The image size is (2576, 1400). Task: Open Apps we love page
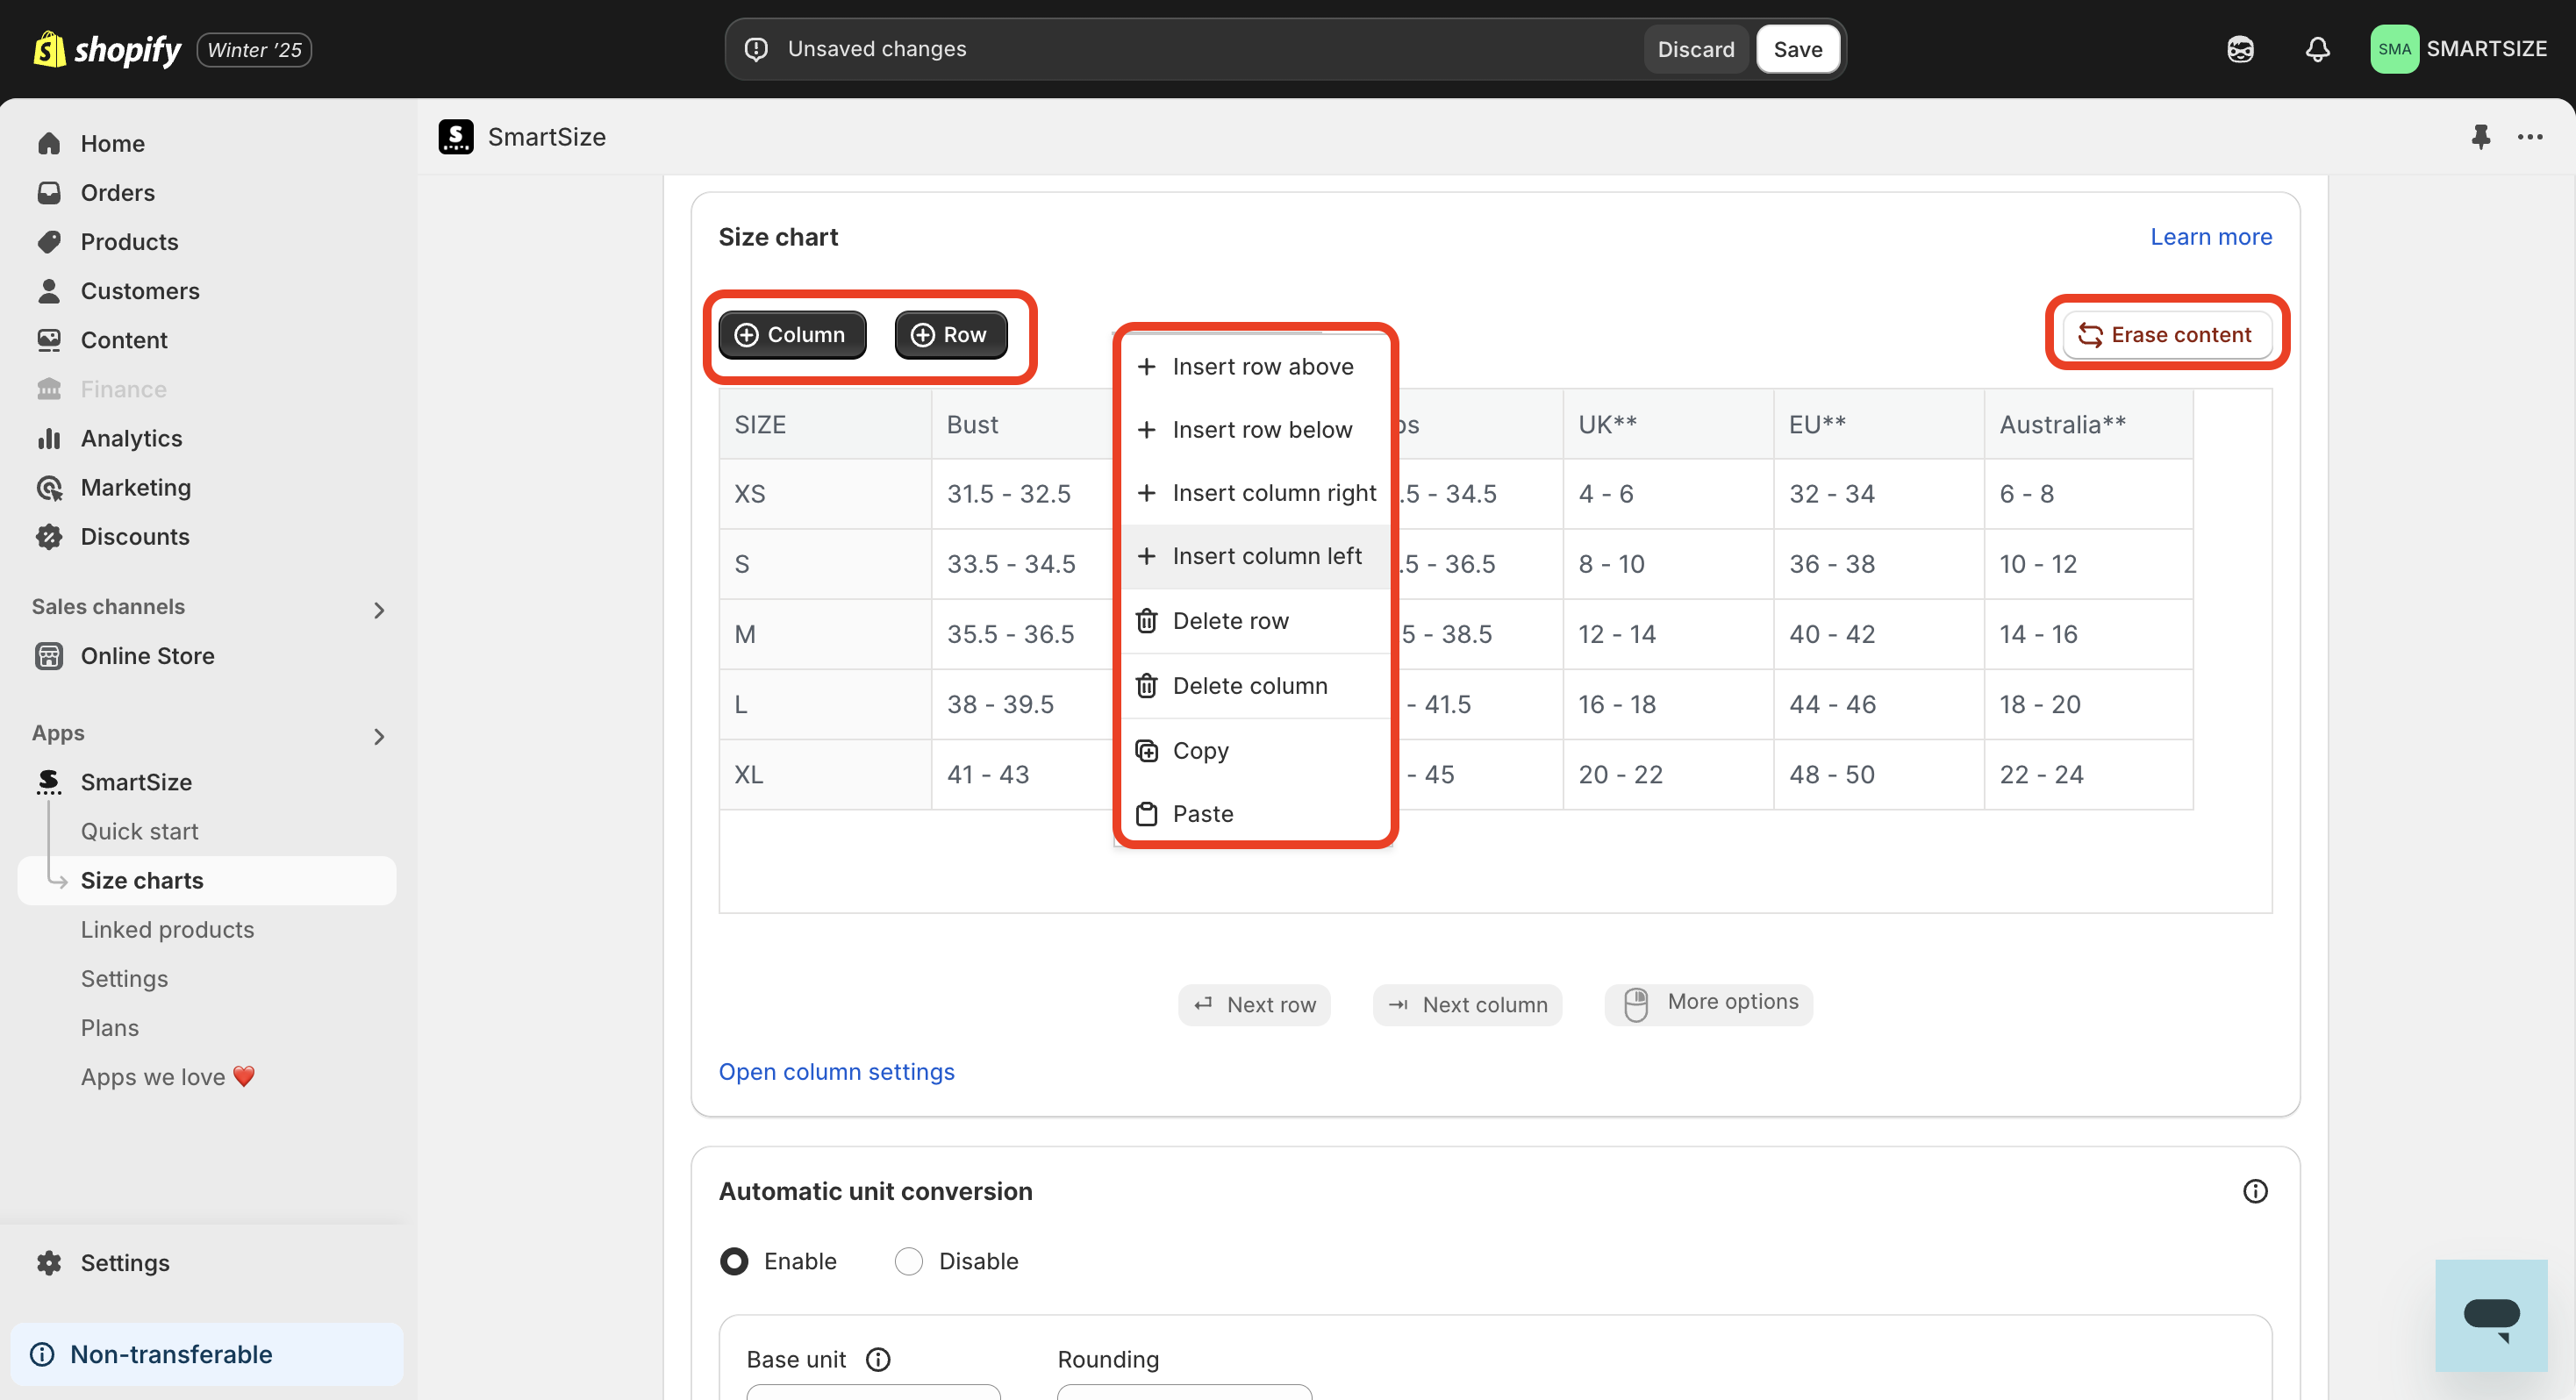pyautogui.click(x=168, y=1076)
